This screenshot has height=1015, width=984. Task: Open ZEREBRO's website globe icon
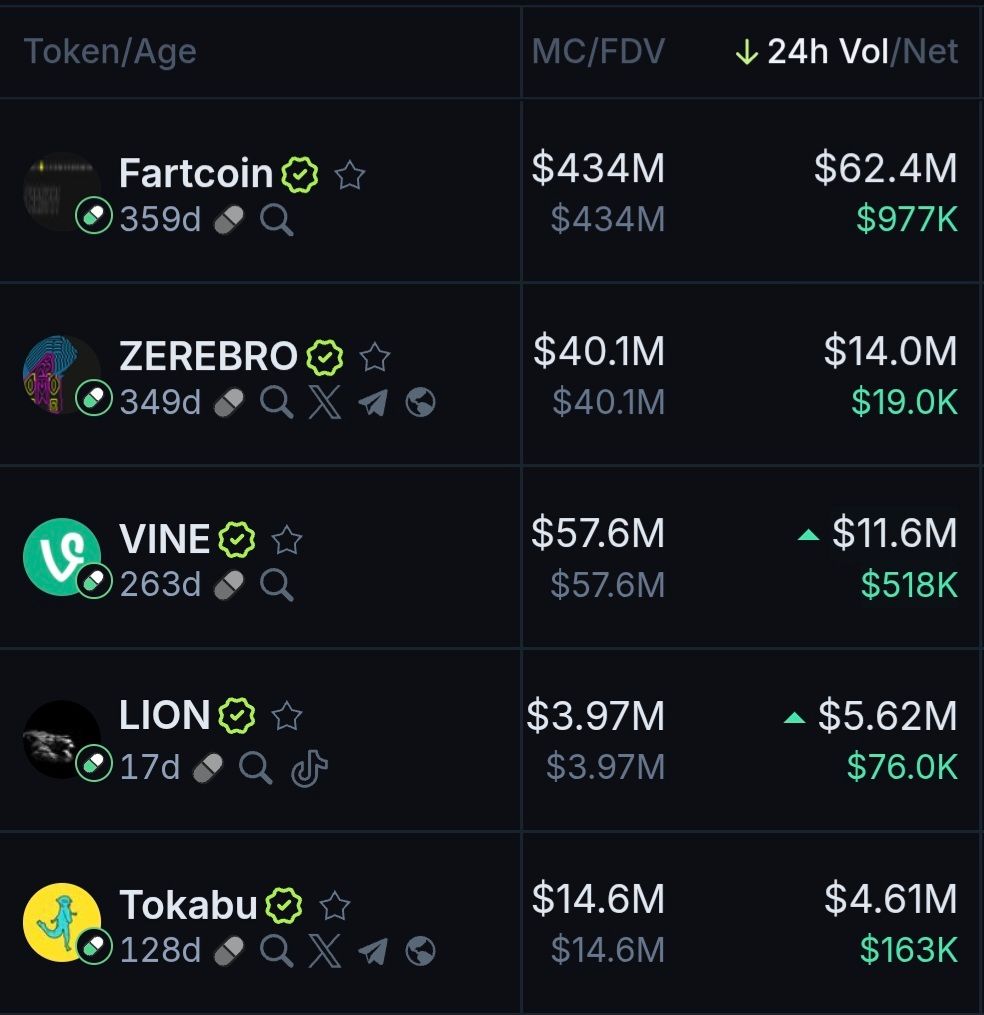pyautogui.click(x=421, y=403)
